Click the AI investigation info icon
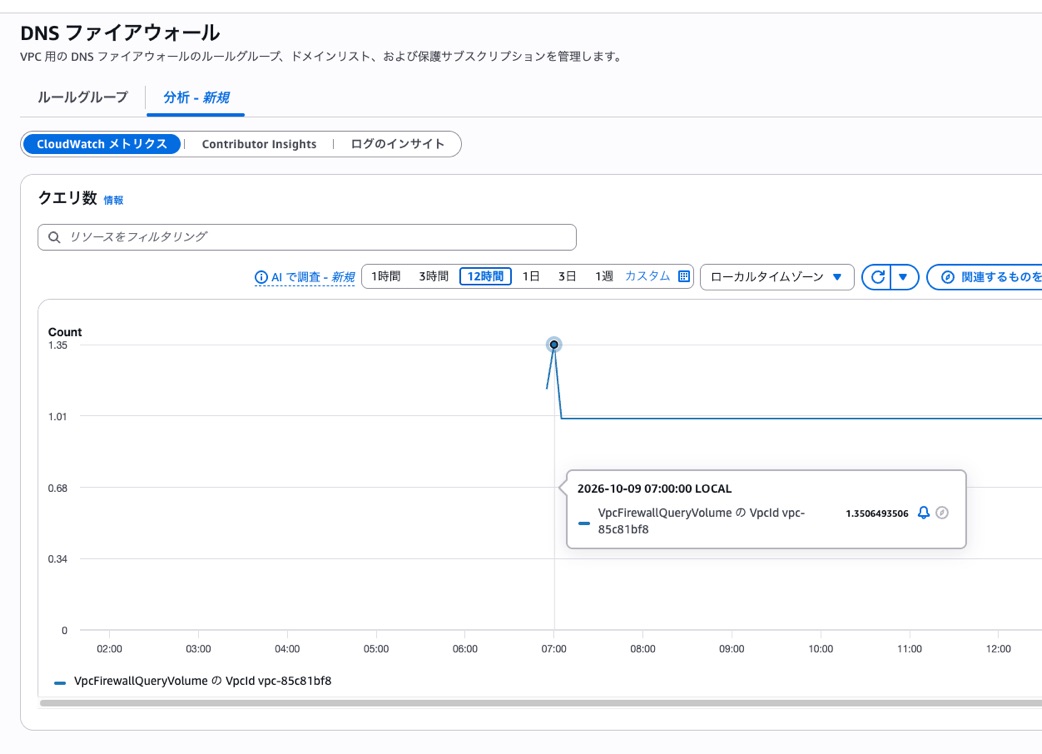 (261, 277)
